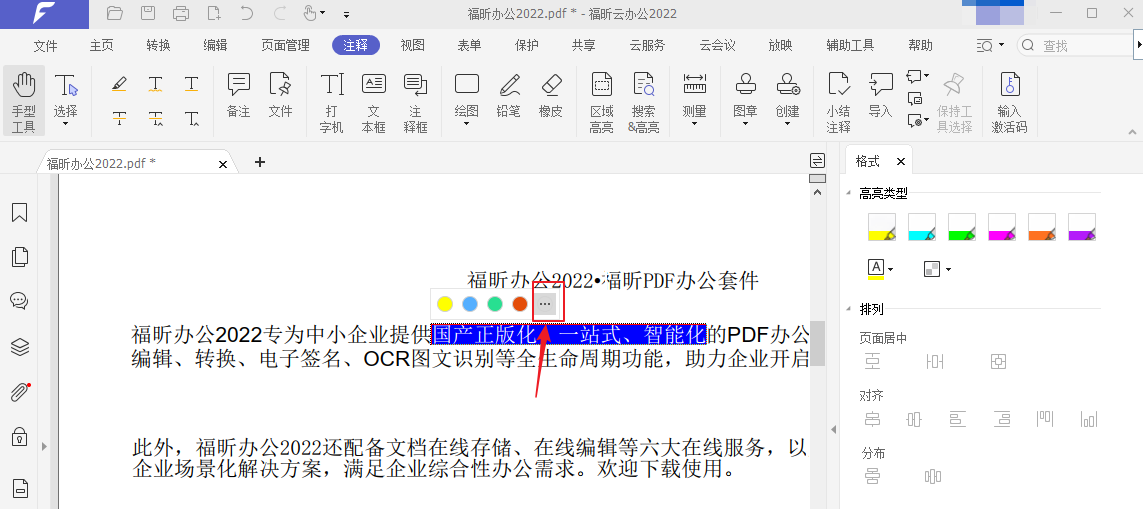Choose the magenta highlight type swatch
1143x509 pixels.
point(1002,227)
